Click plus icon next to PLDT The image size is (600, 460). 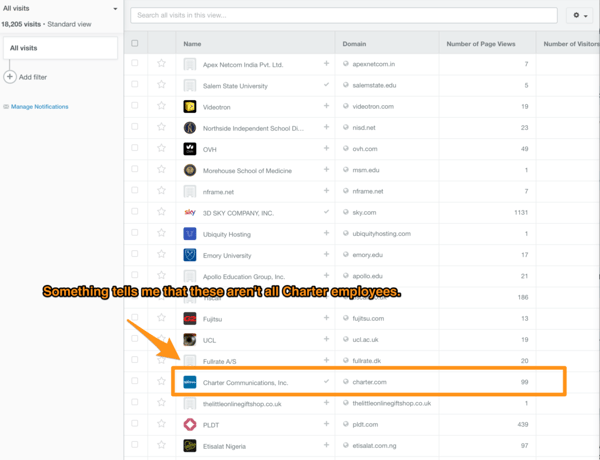pos(326,424)
